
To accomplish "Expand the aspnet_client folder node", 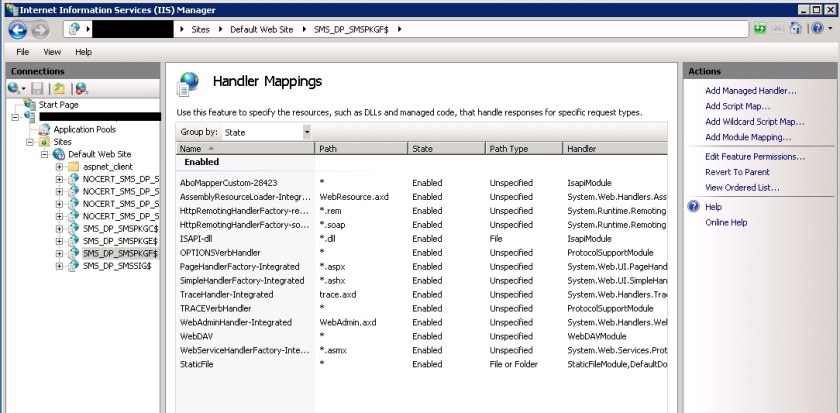I will pyautogui.click(x=60, y=166).
